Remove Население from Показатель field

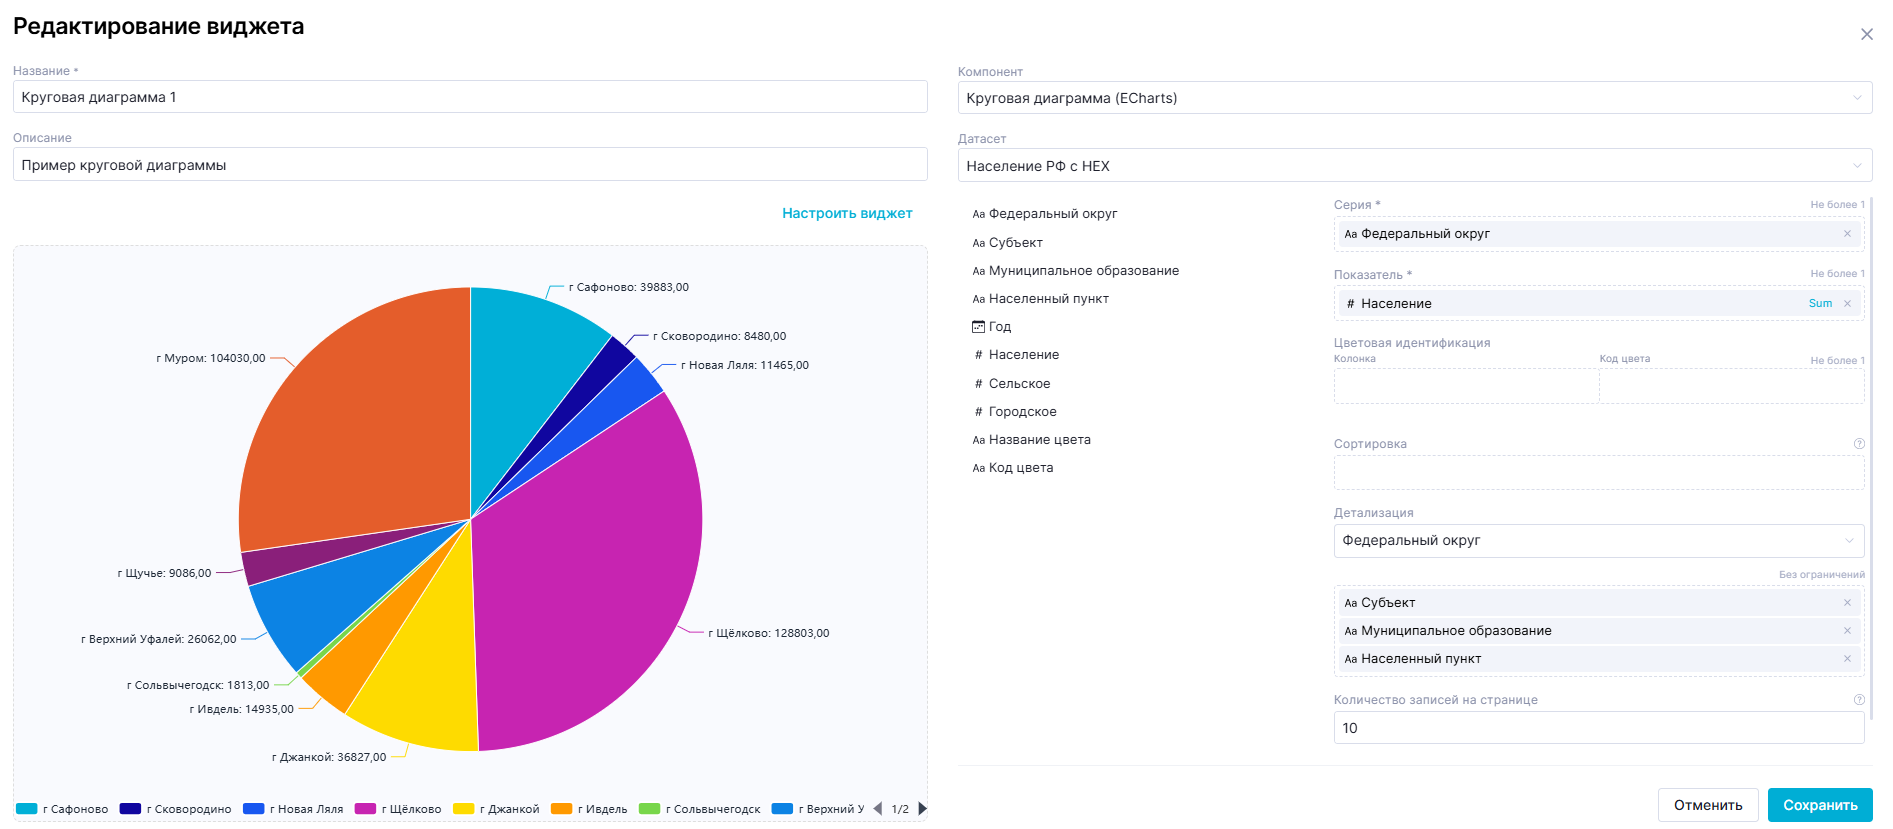coord(1847,304)
